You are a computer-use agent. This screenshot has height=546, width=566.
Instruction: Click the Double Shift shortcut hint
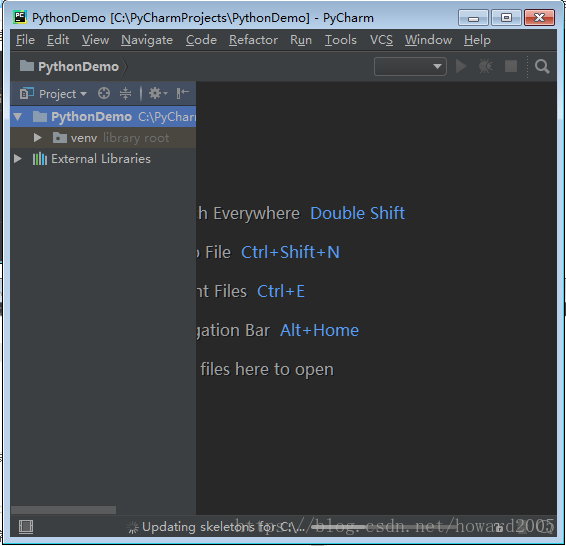coord(357,213)
